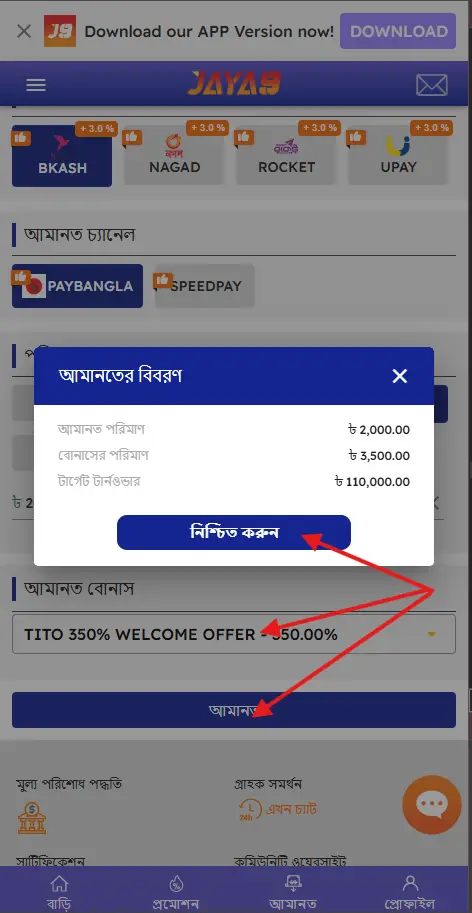Expand the TITO 350% WELCOME OFFER dropdown
This screenshot has height=913, width=472.
coord(234,634)
